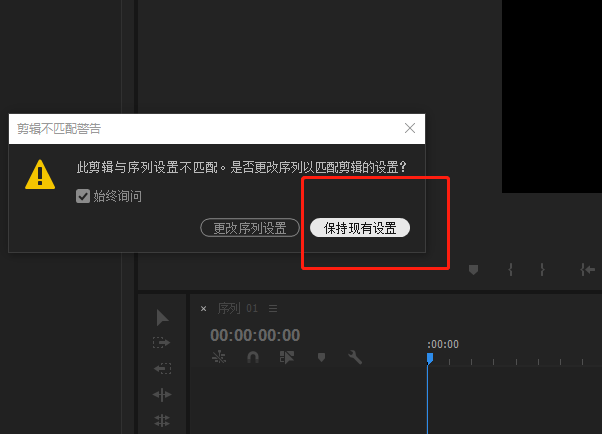Click the 更改序列设置 button
Viewport: 602px width, 434px height.
pyautogui.click(x=250, y=228)
